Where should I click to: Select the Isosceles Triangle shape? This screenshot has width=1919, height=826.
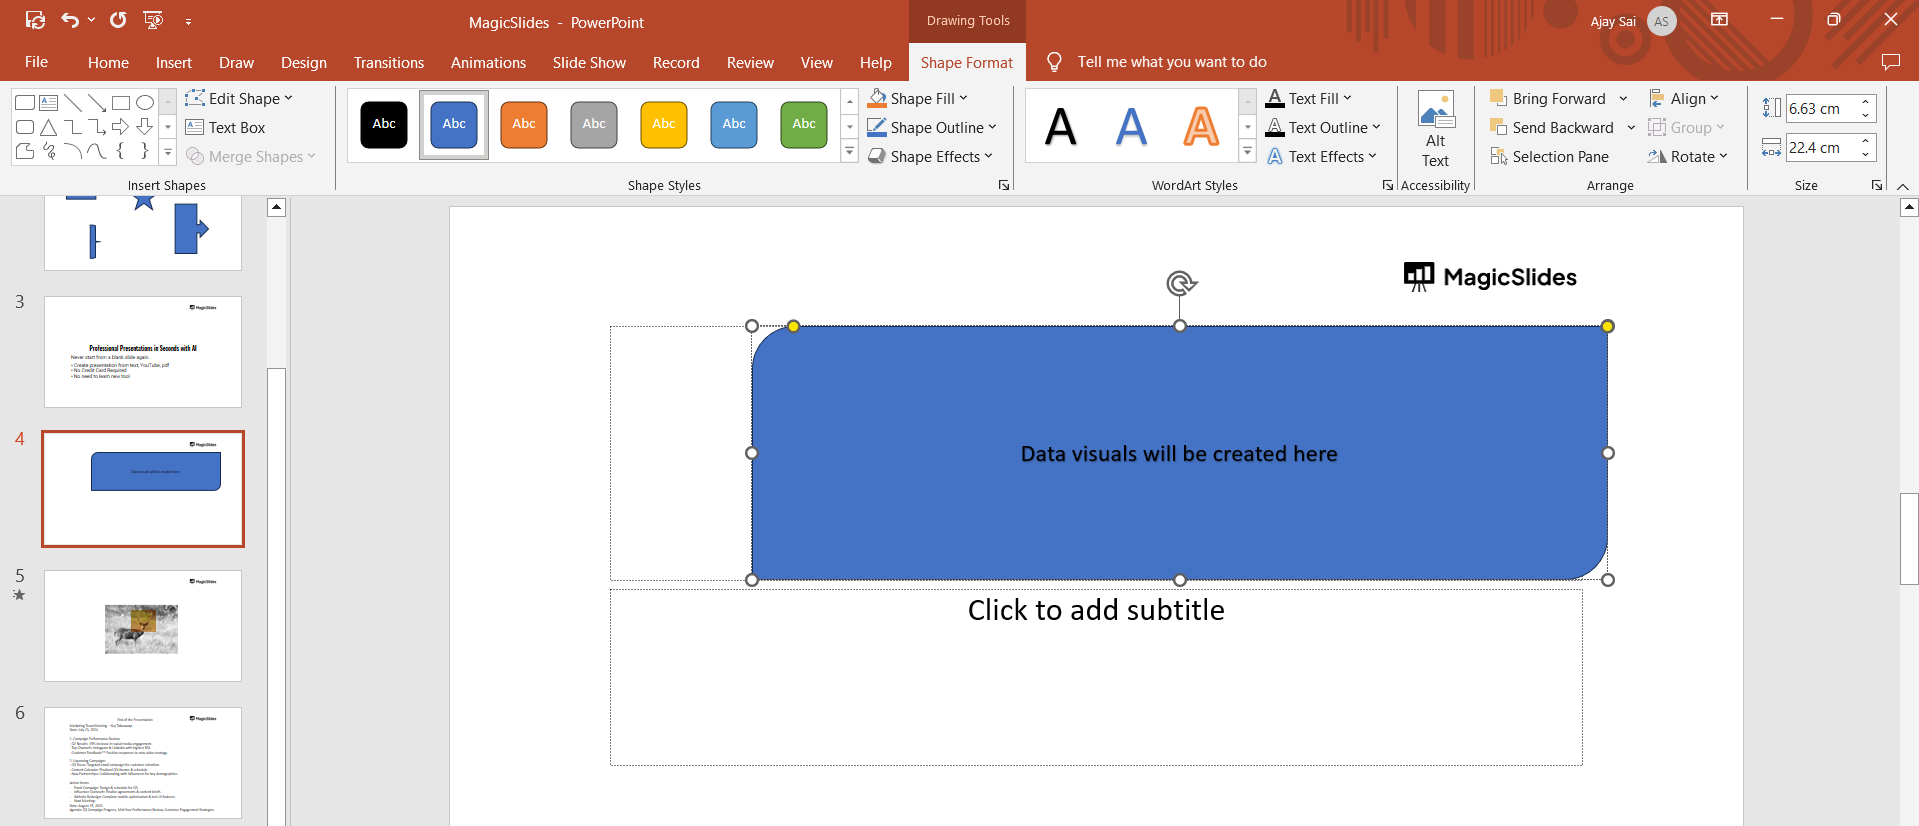tap(48, 127)
